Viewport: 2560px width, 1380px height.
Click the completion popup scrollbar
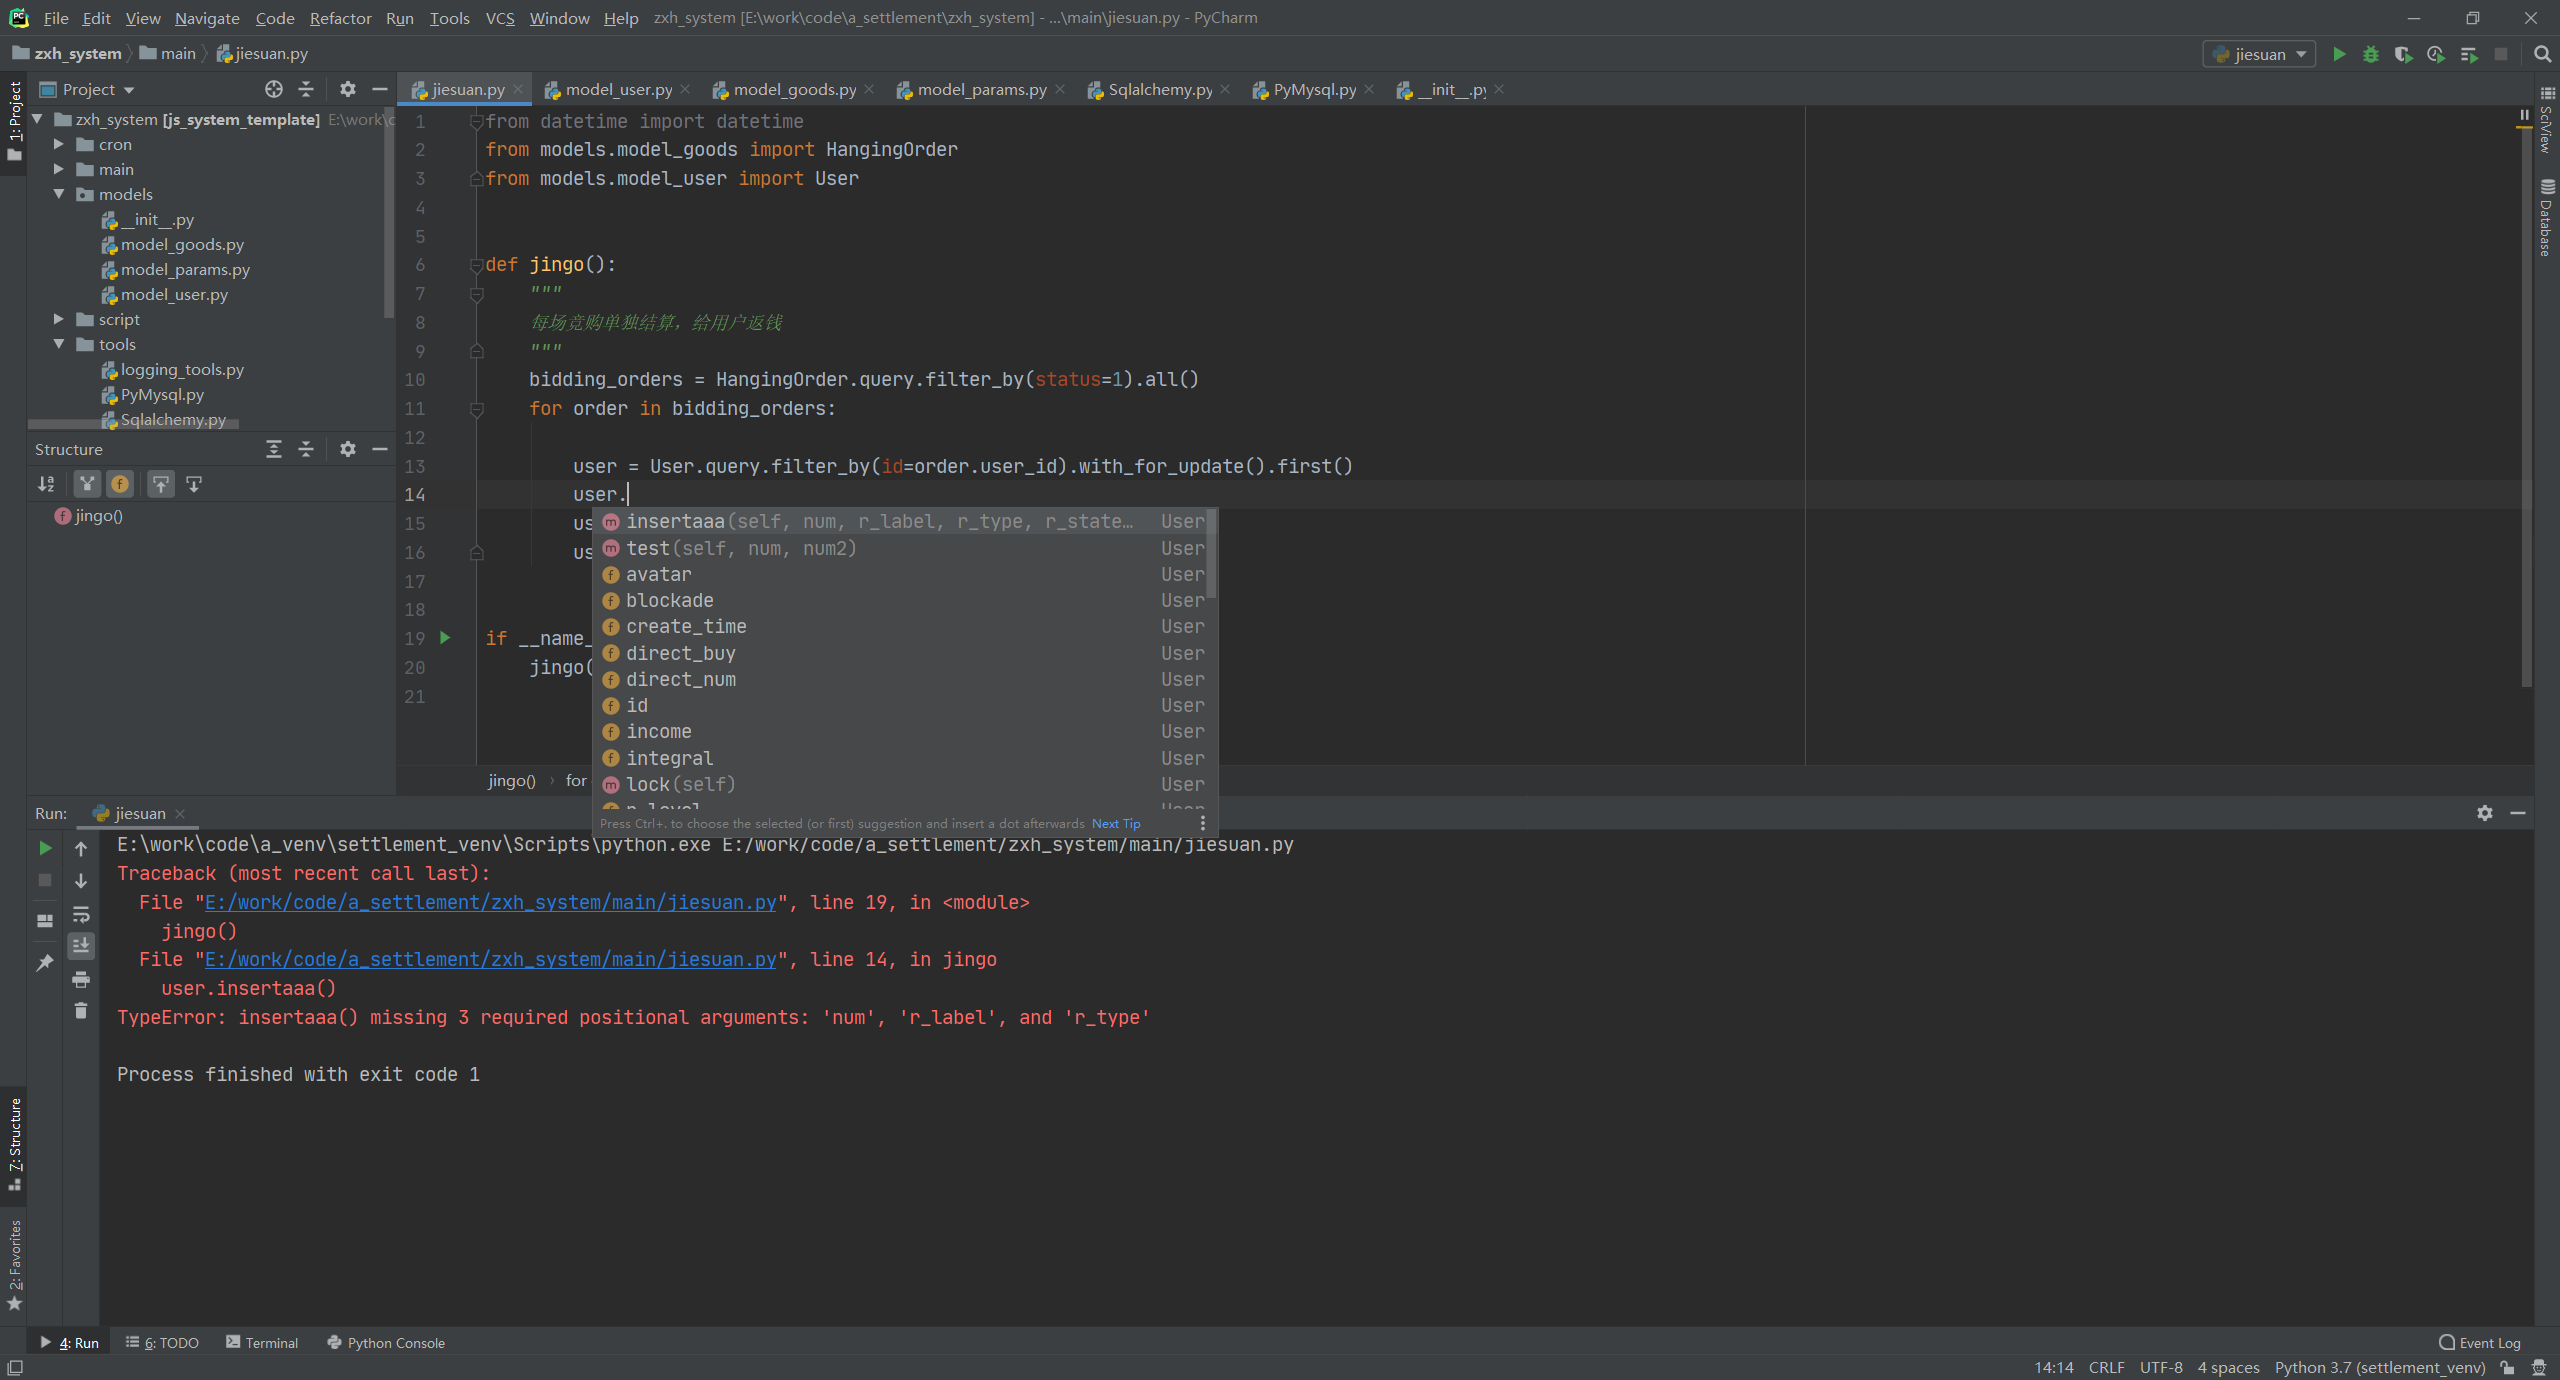[x=1211, y=555]
